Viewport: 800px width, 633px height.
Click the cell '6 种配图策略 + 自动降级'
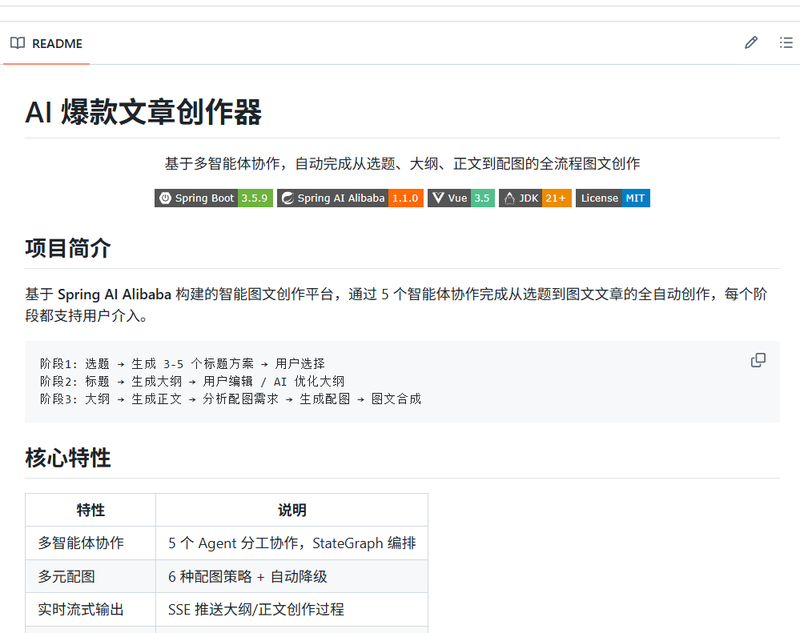pos(292,576)
